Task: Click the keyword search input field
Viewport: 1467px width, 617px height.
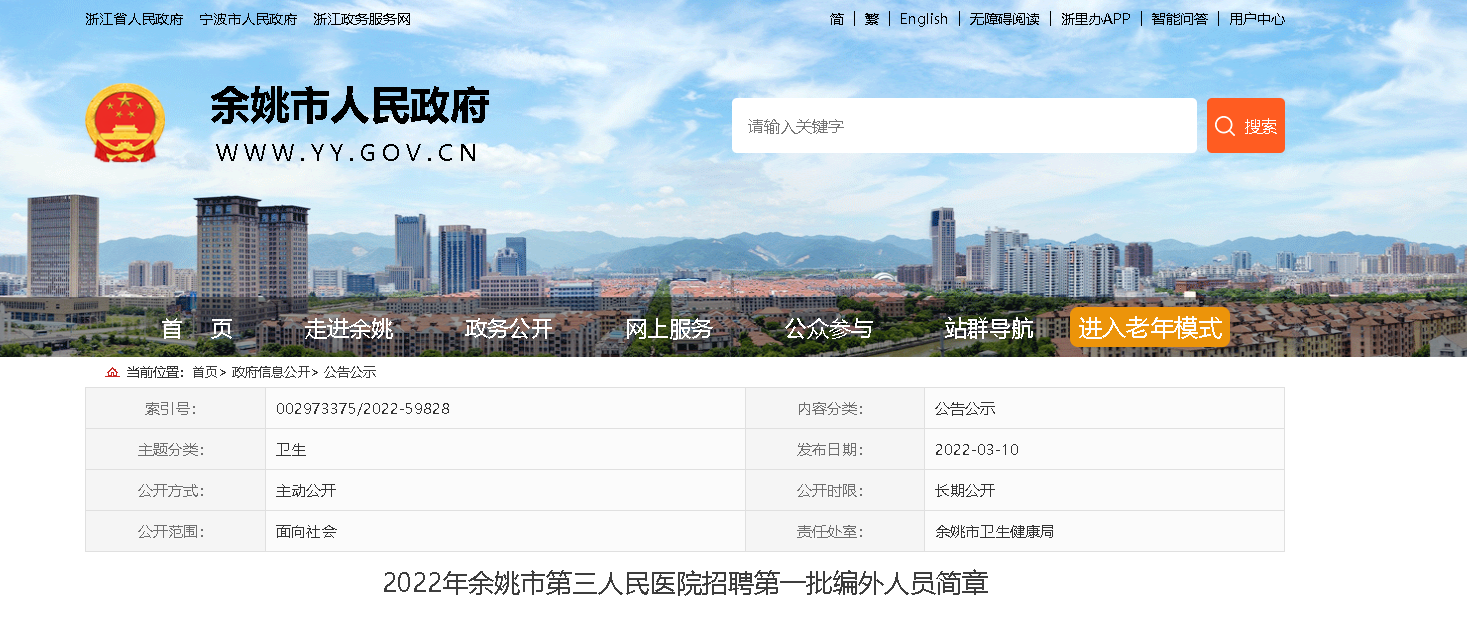Action: point(963,126)
